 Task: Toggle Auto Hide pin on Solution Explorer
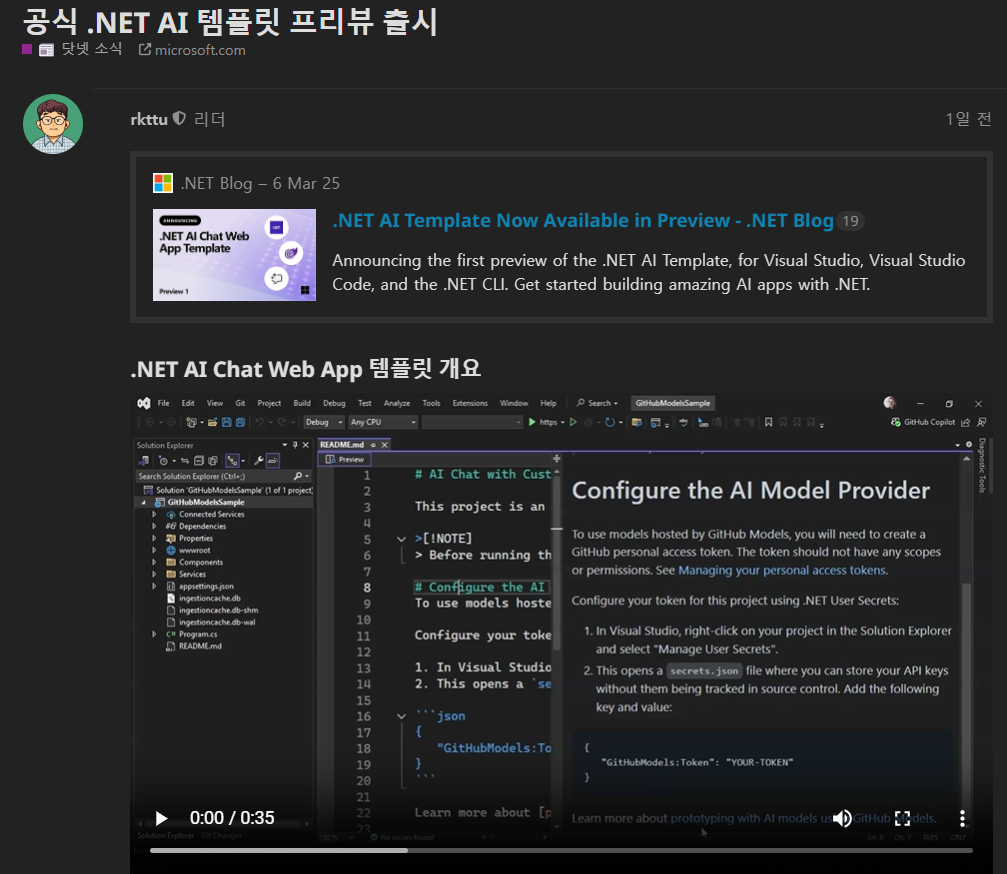(x=295, y=445)
